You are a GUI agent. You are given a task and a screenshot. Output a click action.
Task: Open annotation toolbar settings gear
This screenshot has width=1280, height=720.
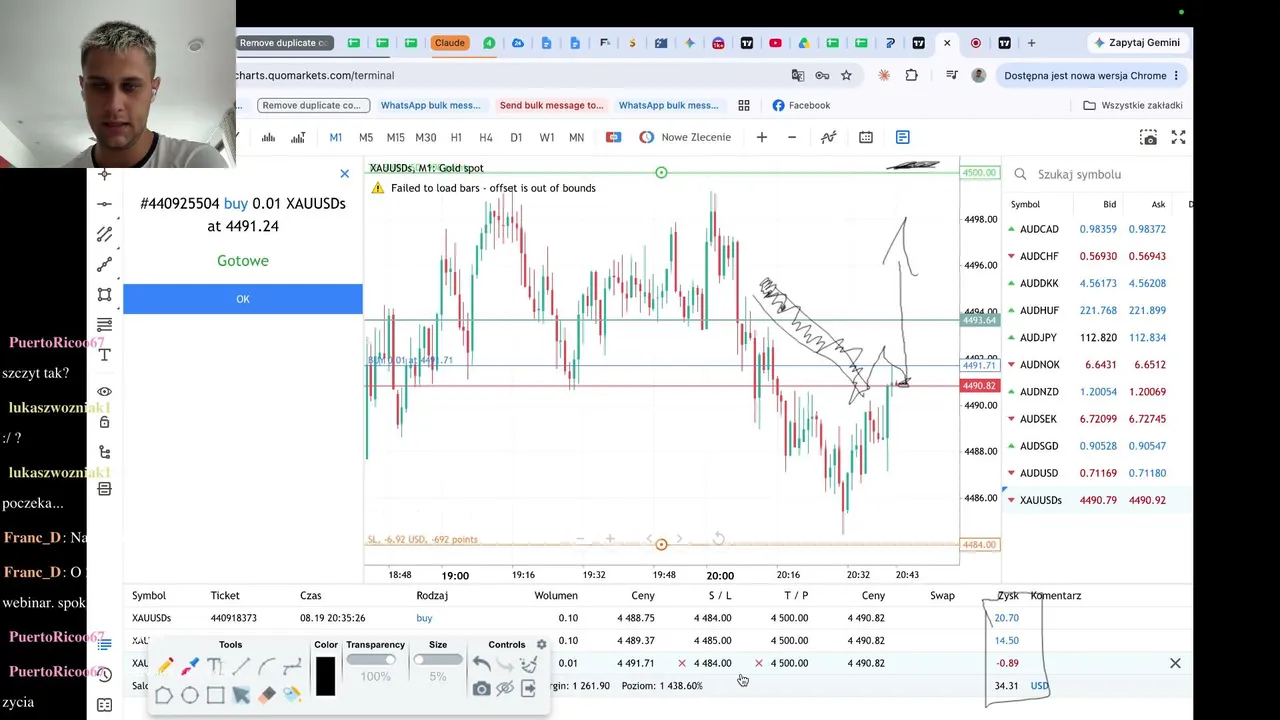click(541, 645)
